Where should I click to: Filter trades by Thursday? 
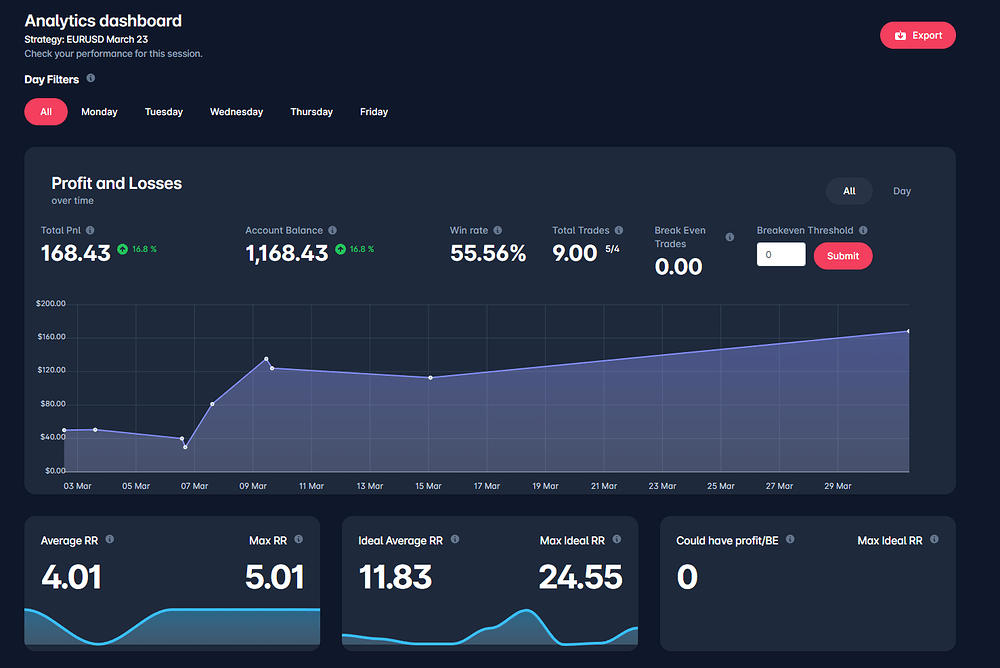pyautogui.click(x=312, y=112)
